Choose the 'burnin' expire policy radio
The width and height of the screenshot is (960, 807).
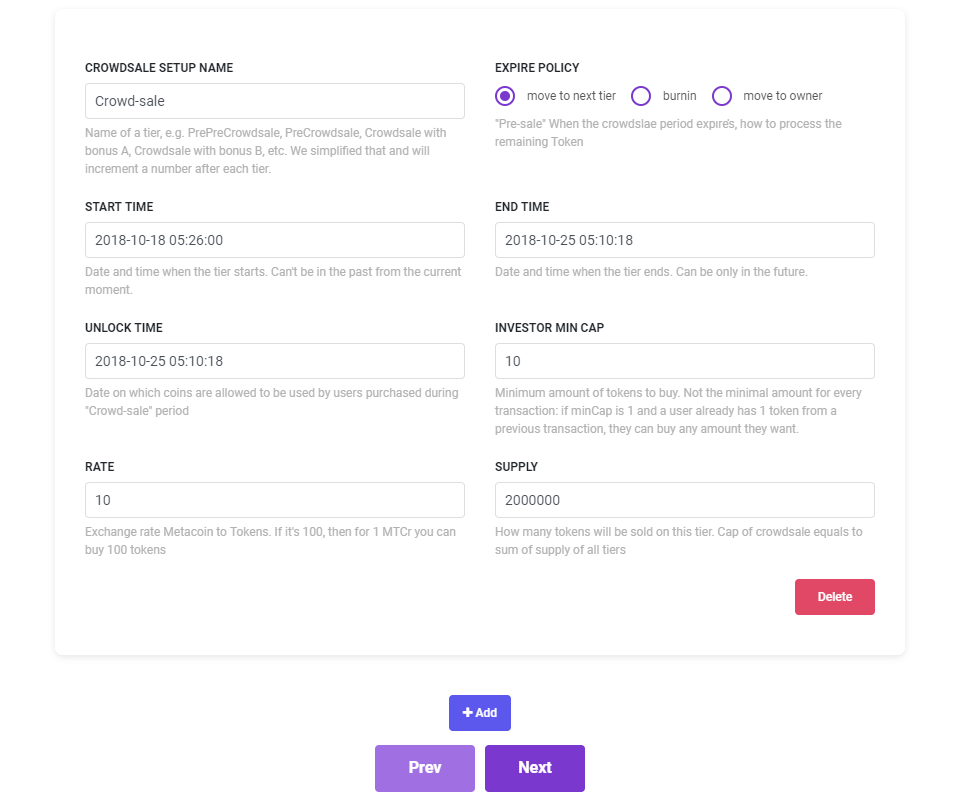click(x=642, y=96)
